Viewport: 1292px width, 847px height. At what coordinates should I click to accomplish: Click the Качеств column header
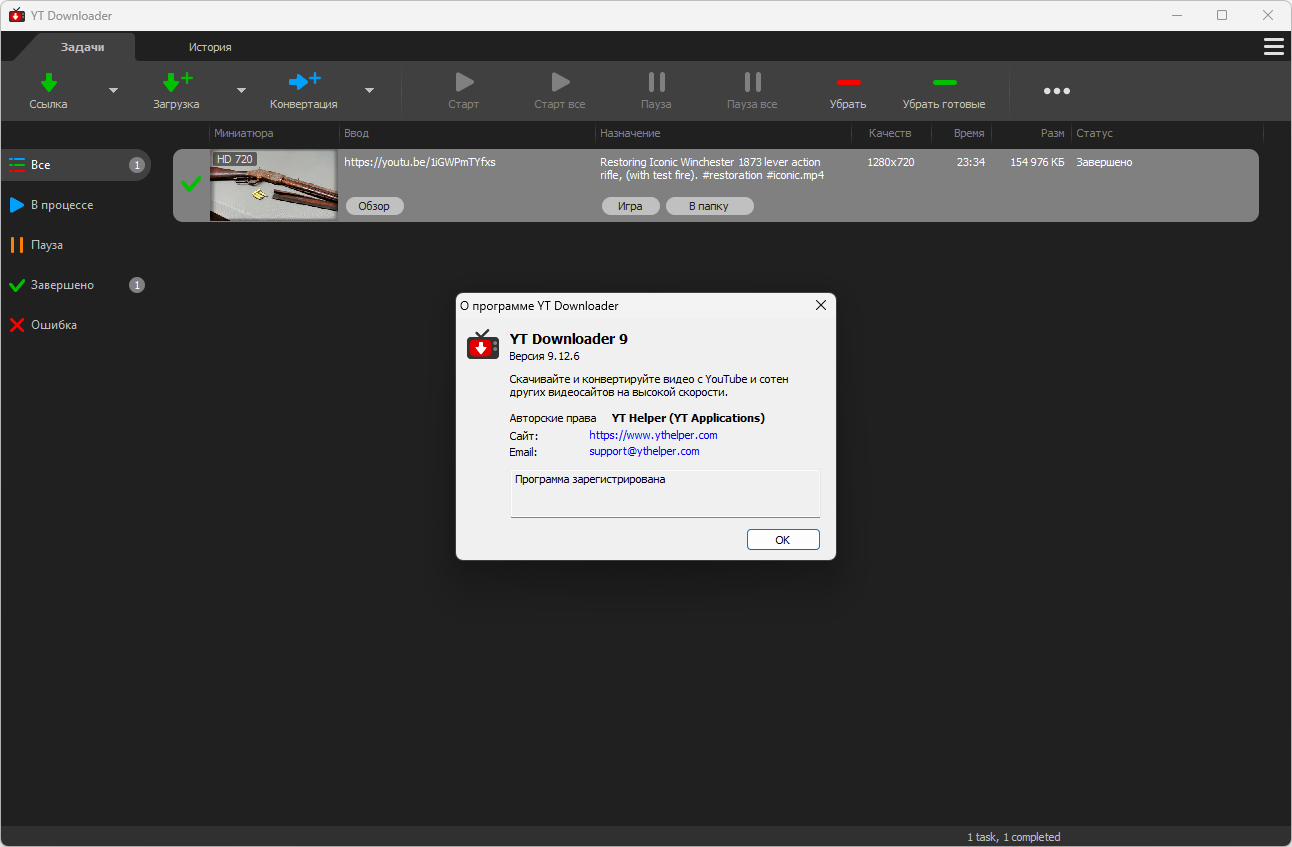[x=890, y=133]
